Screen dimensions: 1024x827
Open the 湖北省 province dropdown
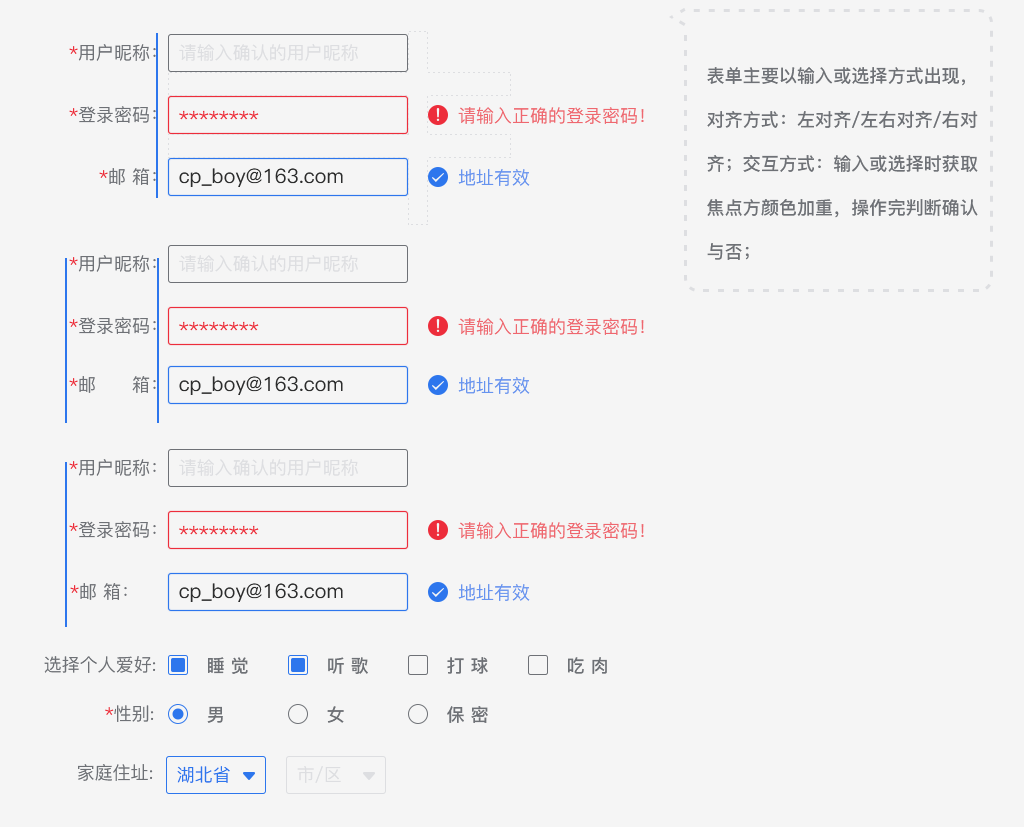[x=216, y=775]
